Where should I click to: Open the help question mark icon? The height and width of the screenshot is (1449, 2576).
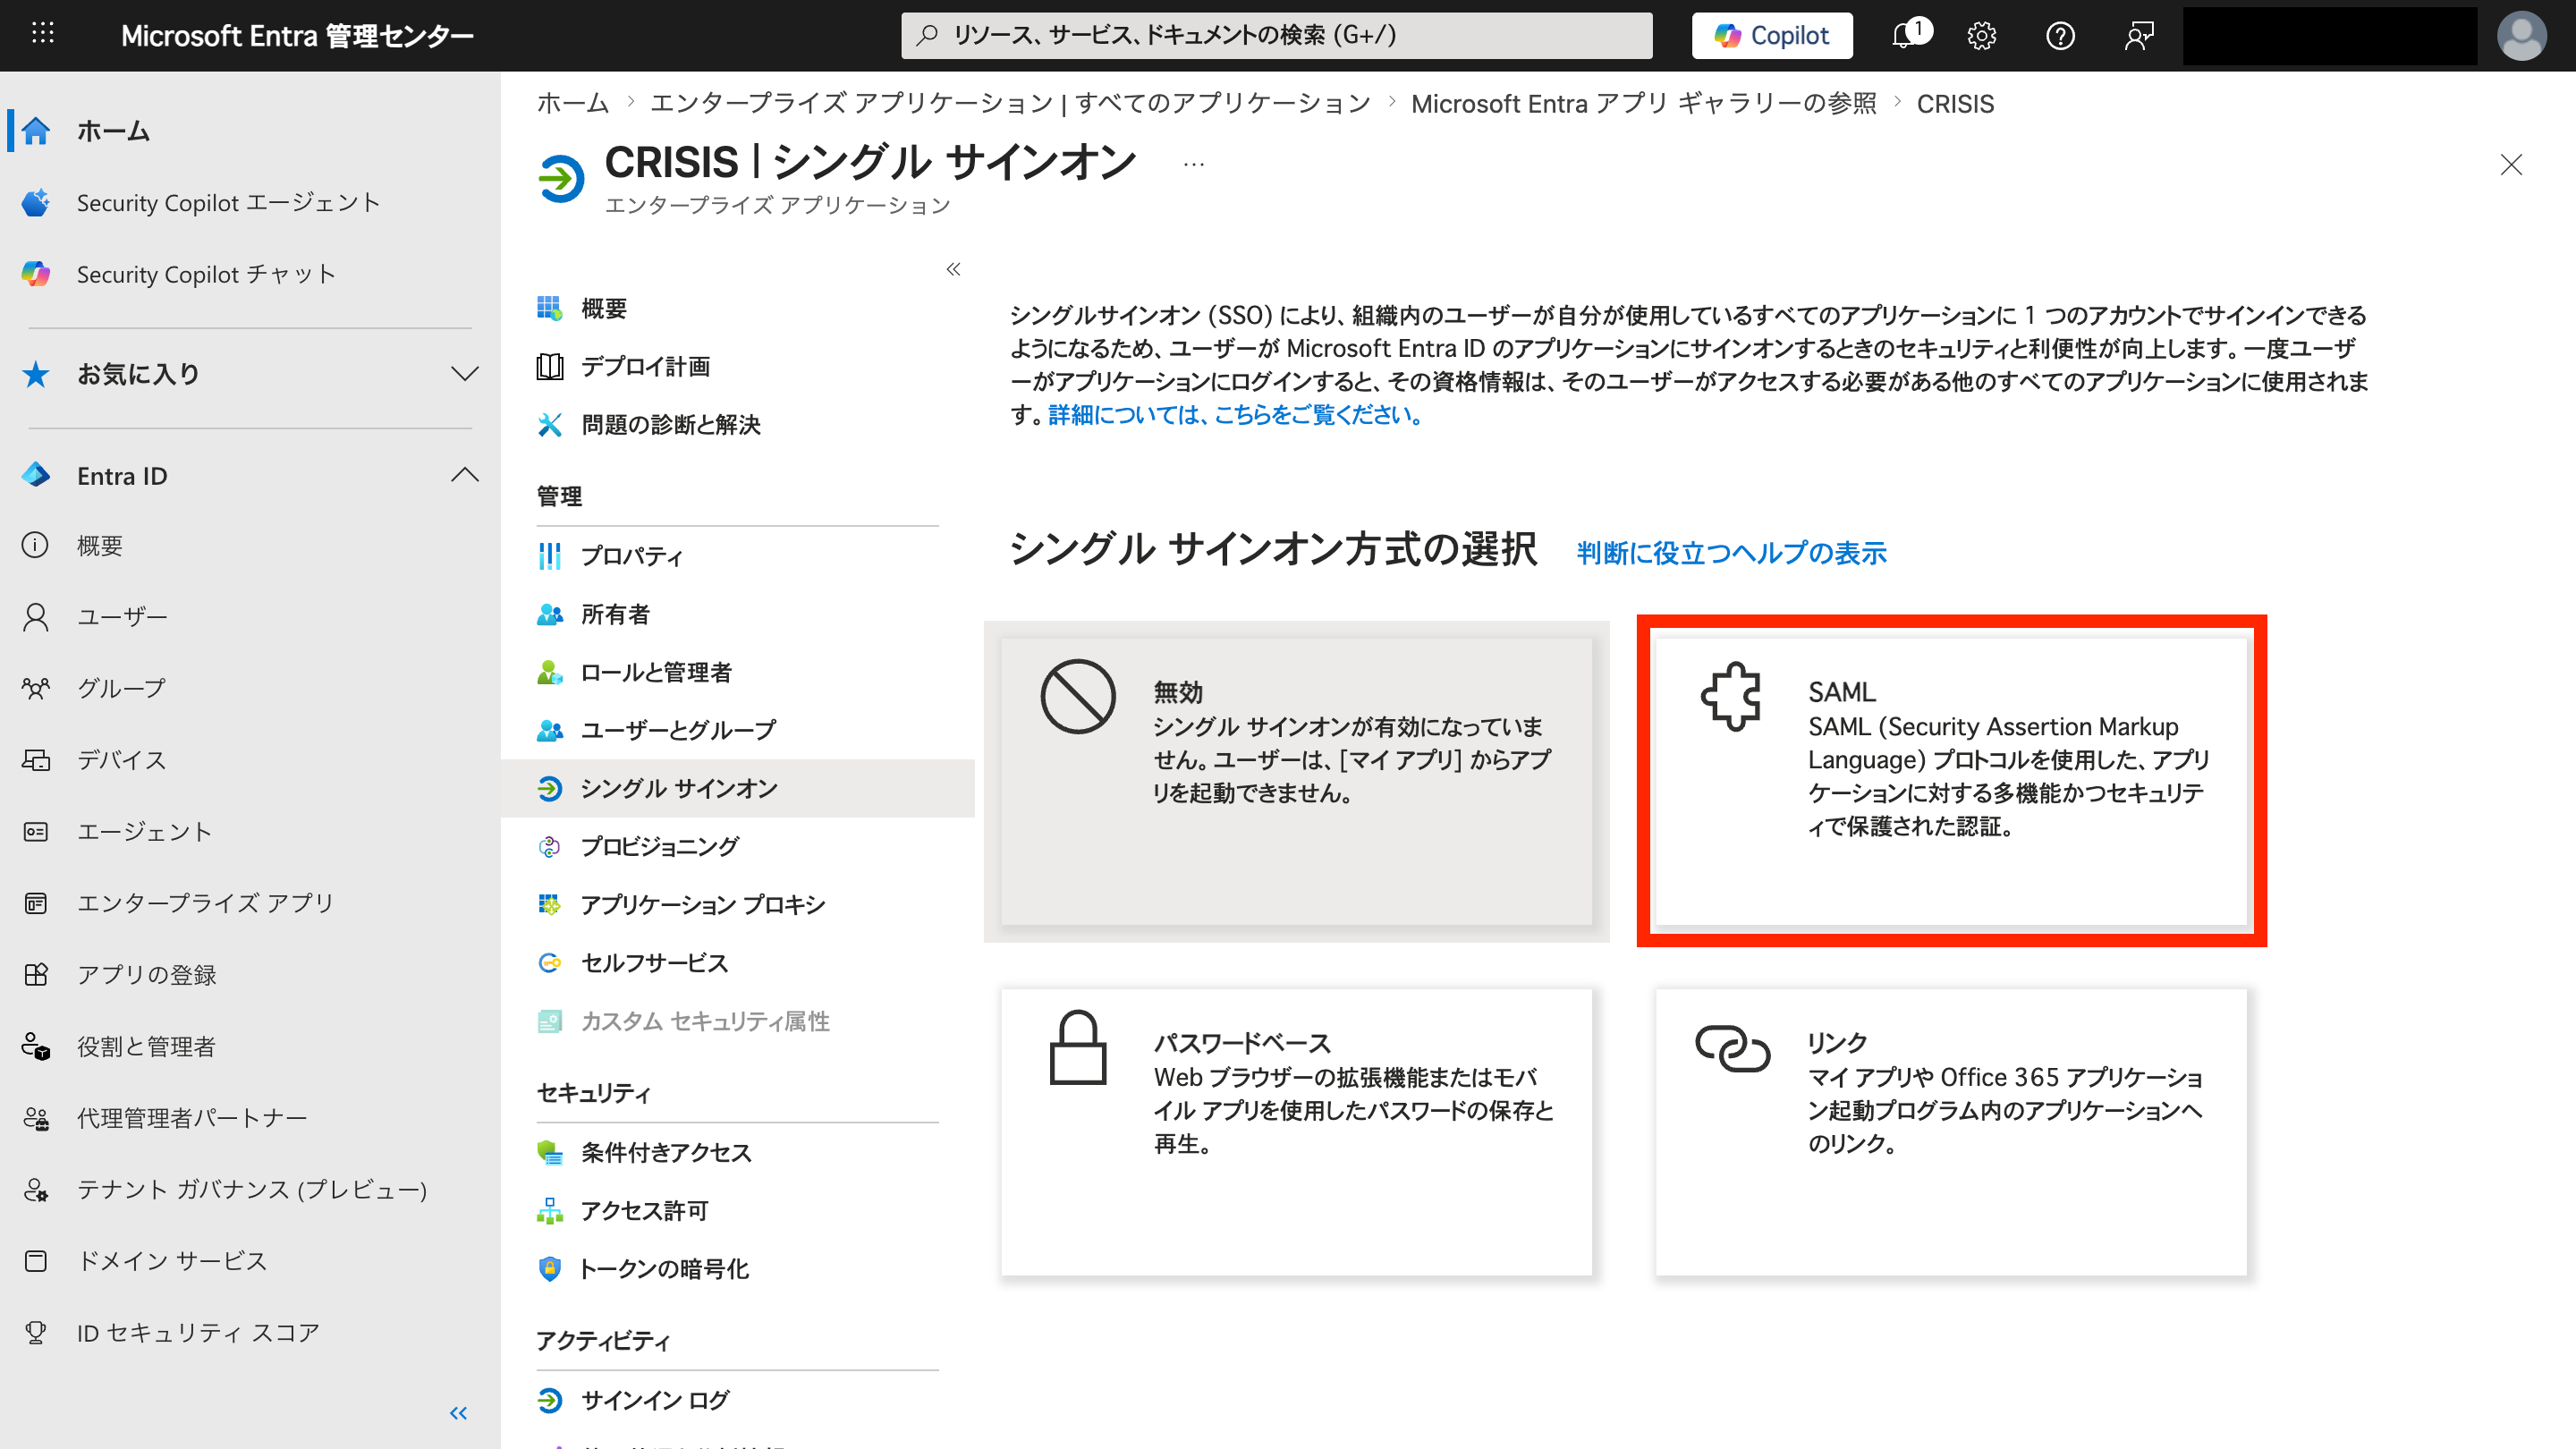point(2060,36)
